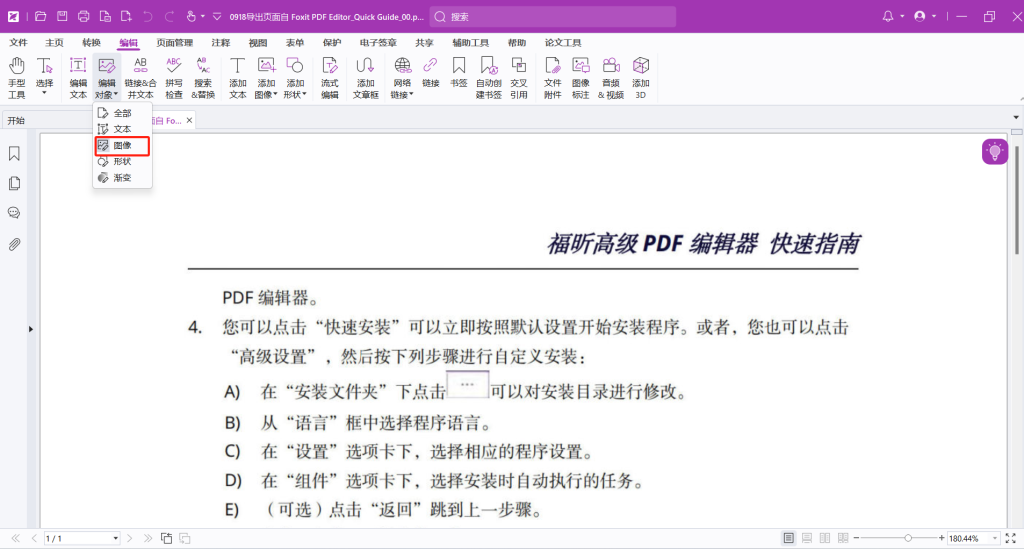Choose 文本 (Text) from the dropdown
The image size is (1024, 549).
coord(122,129)
